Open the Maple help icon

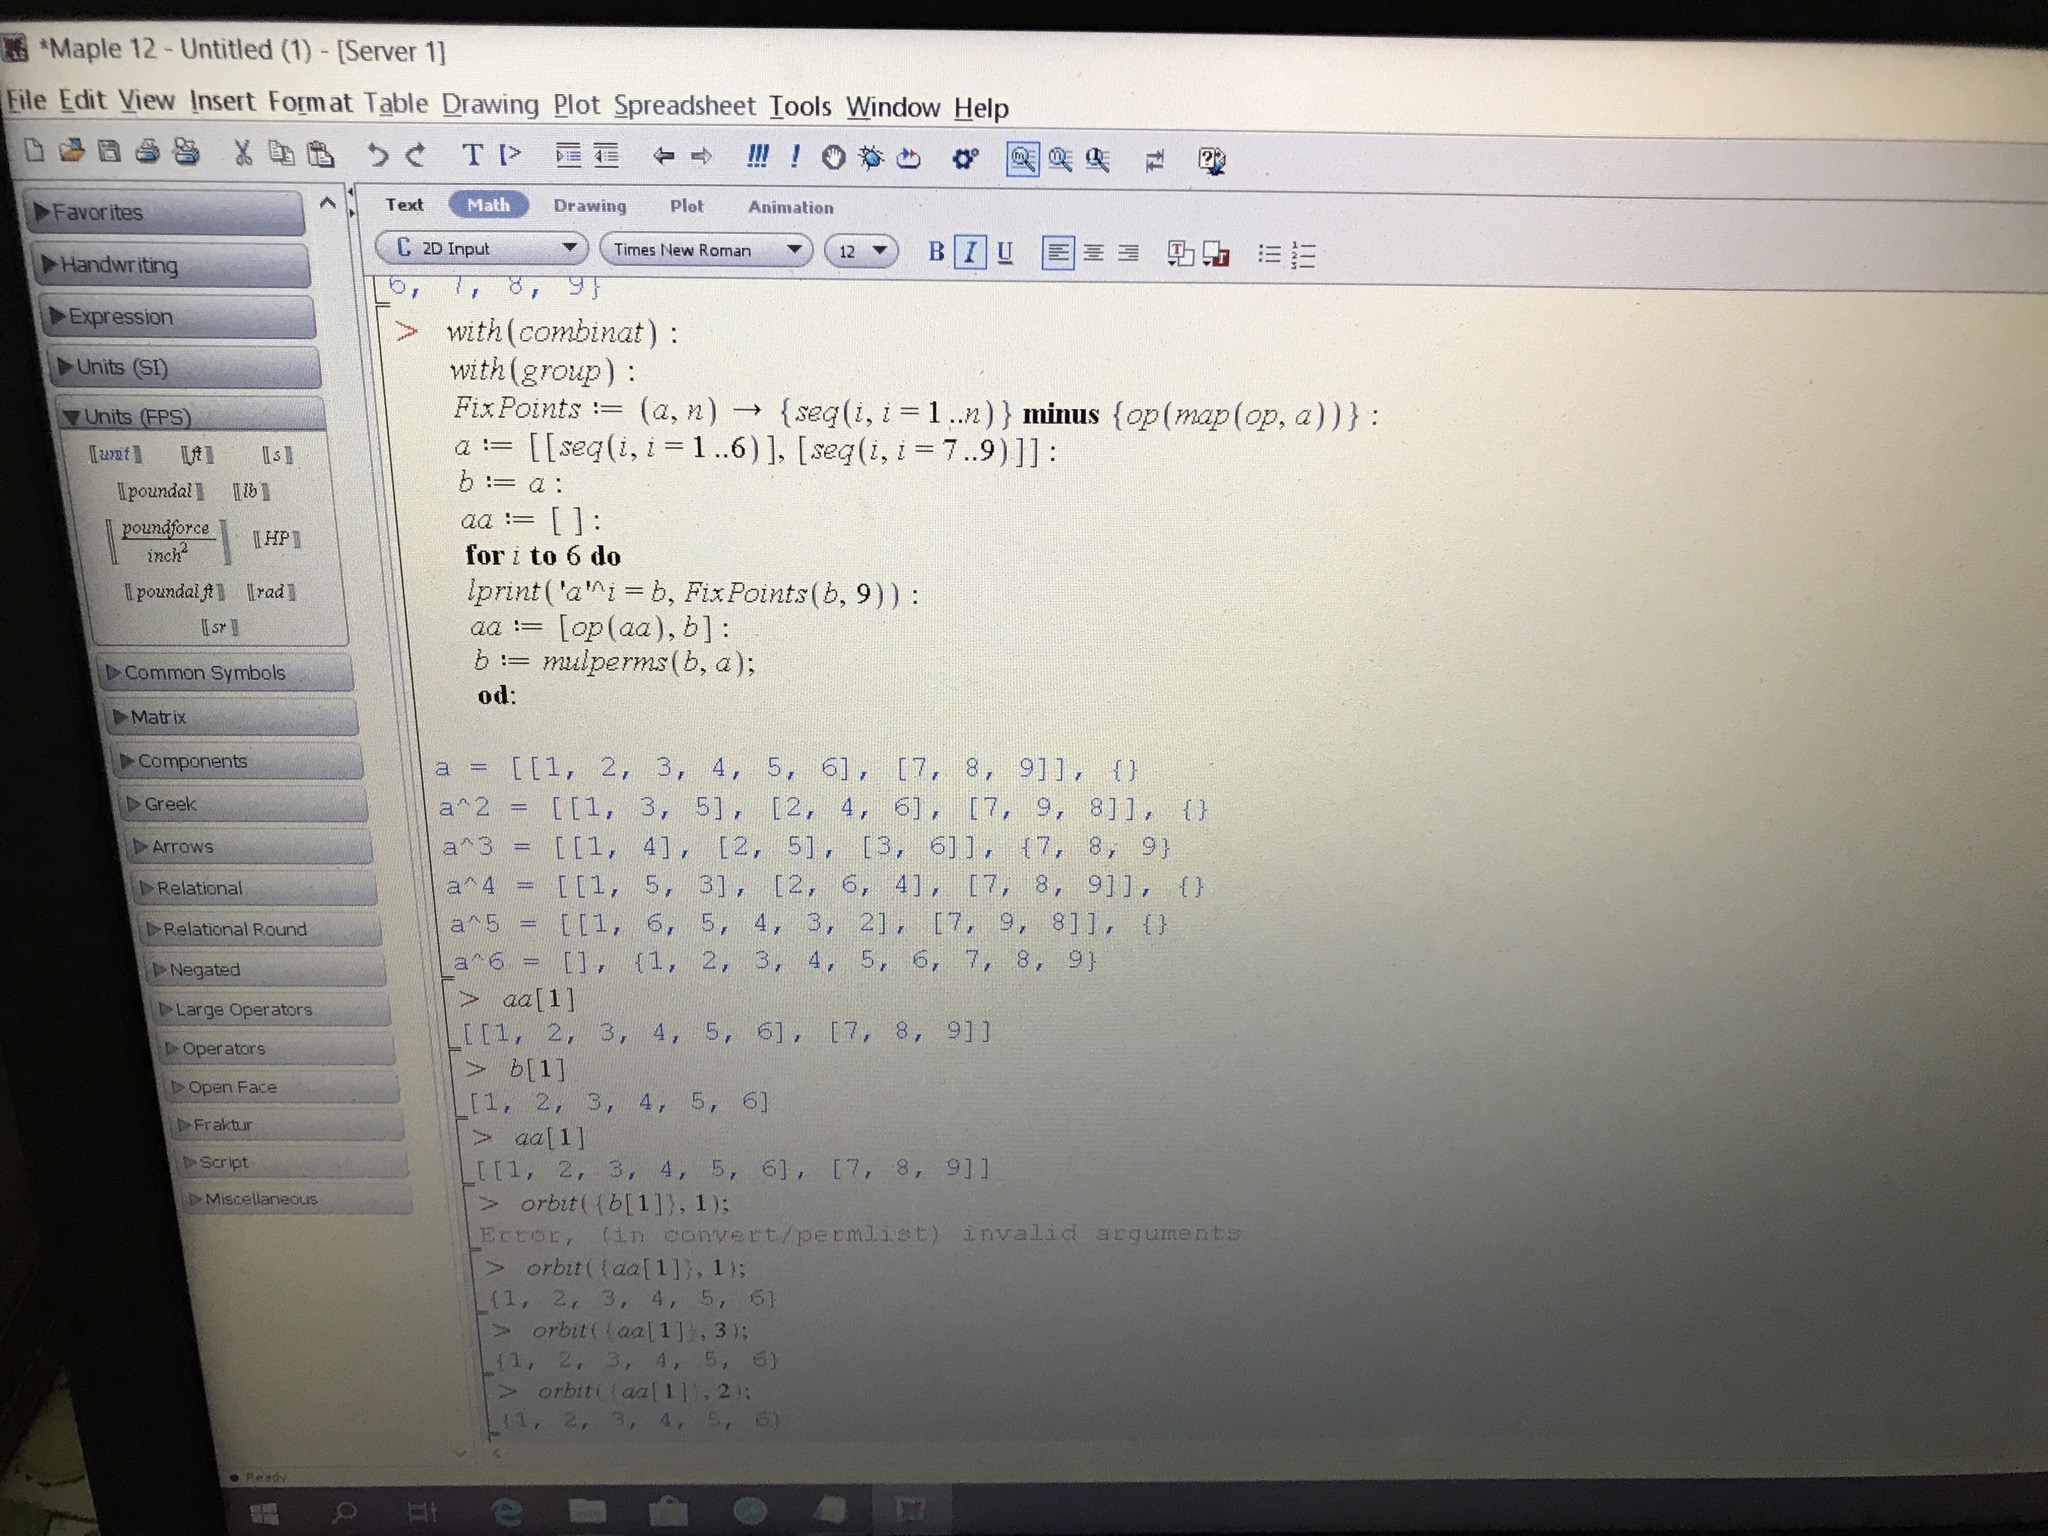1212,161
